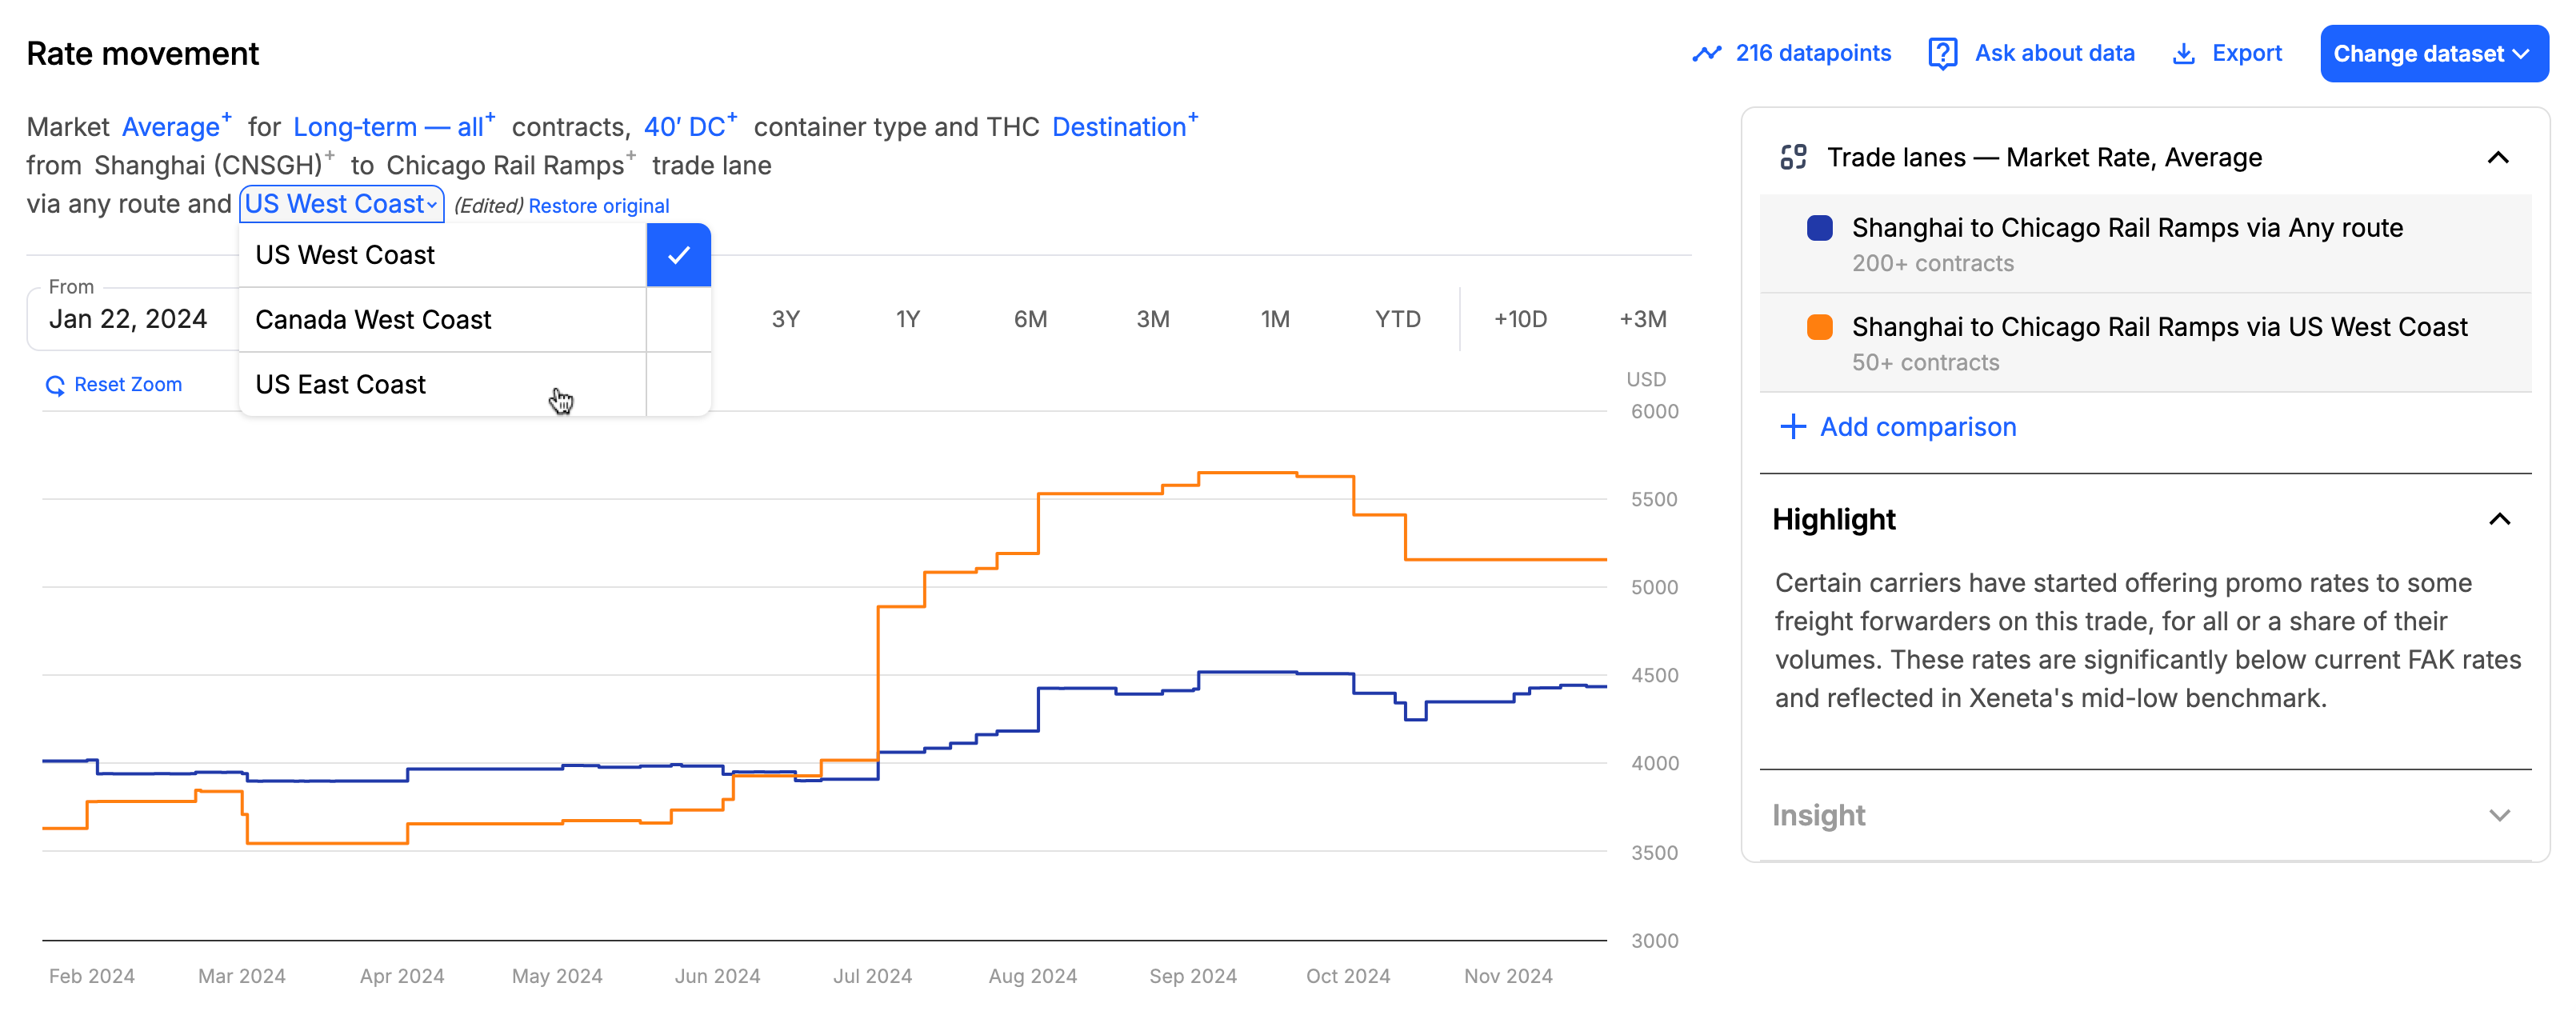Click the Reset Zoom circular arrow icon
The image size is (2576, 1011).
(x=55, y=385)
